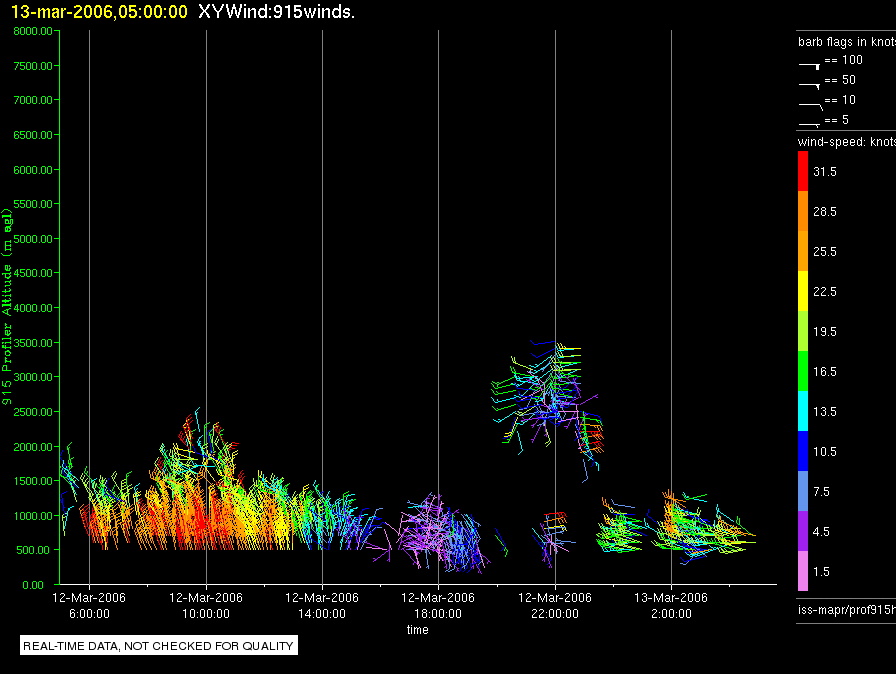Click the orange 25.5 knots swatch

(x=803, y=251)
